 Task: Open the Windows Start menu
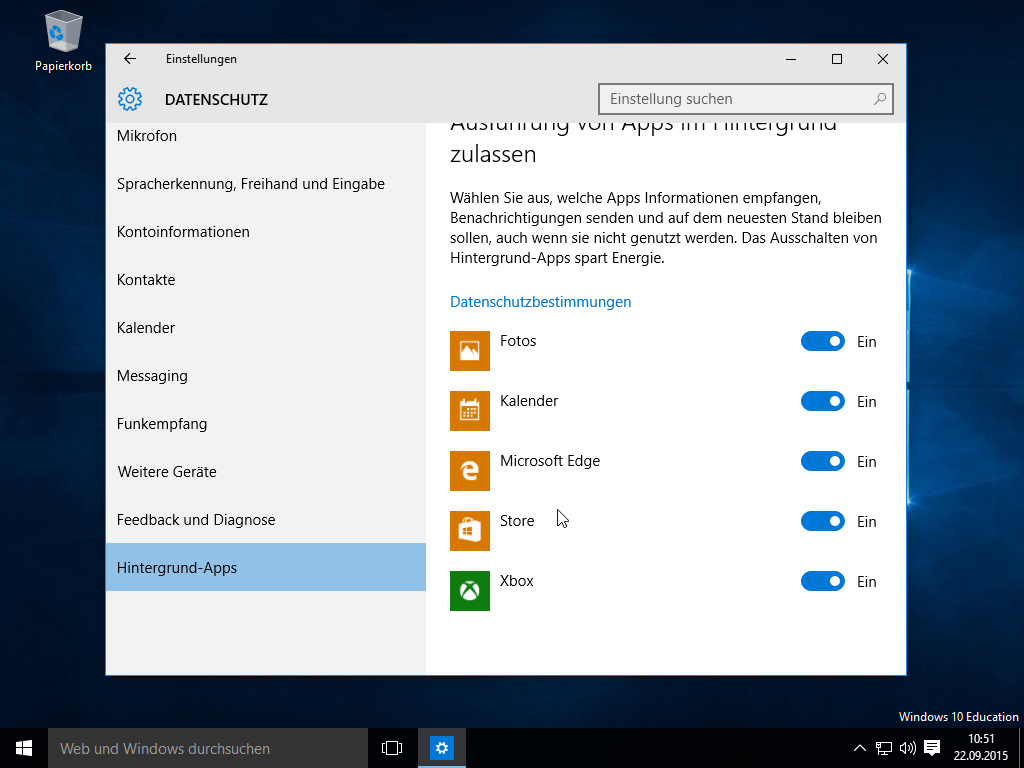(x=24, y=748)
